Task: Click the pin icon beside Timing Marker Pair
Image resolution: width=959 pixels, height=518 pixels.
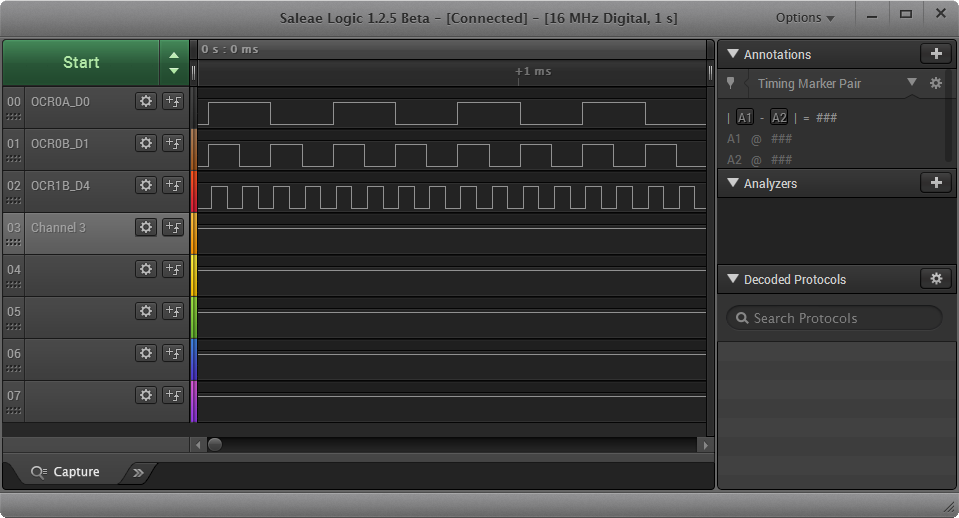Action: point(730,83)
